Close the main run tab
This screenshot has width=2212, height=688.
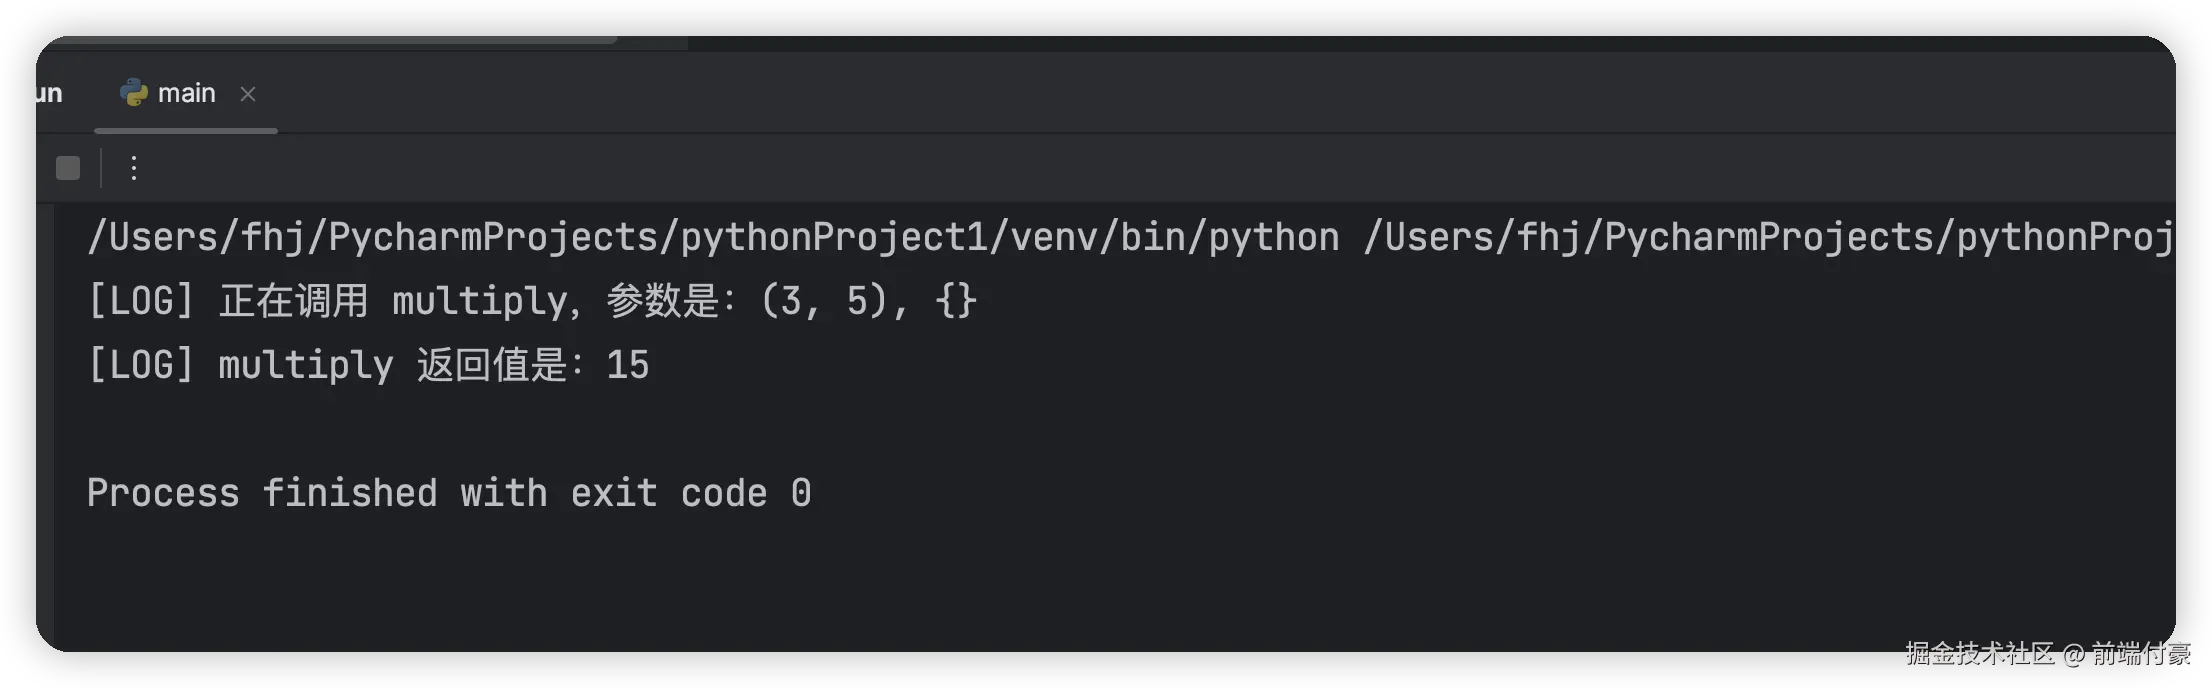tap(248, 94)
